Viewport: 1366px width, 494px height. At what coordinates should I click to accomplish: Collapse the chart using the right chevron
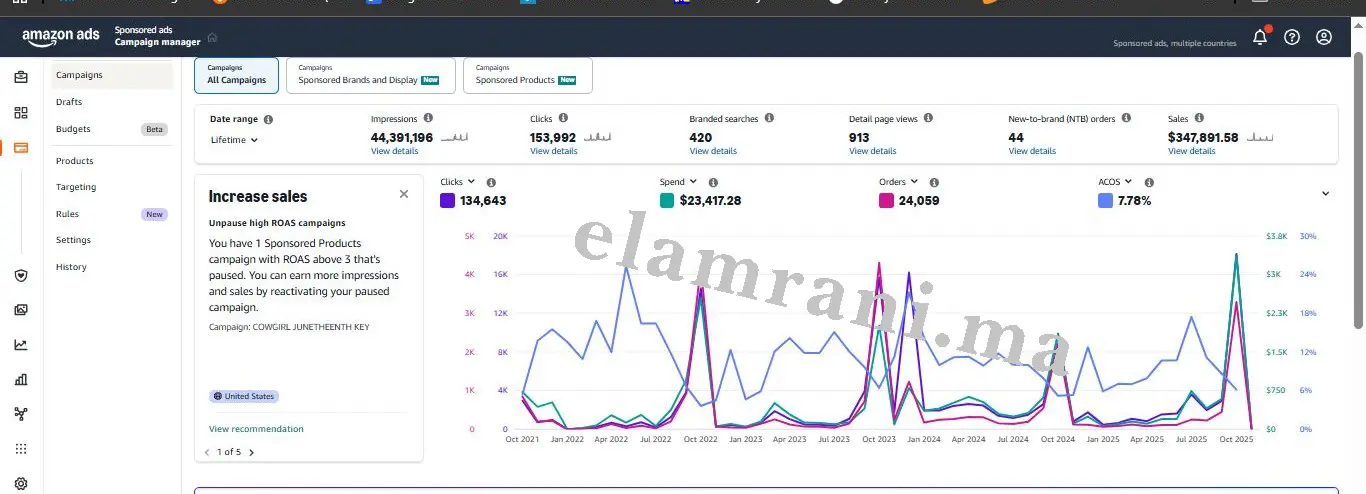tap(1326, 194)
